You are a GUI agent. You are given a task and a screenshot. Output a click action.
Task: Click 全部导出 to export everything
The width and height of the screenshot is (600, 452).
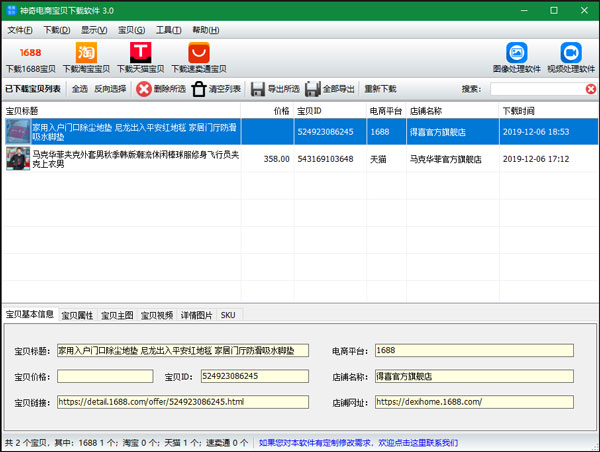[x=330, y=89]
